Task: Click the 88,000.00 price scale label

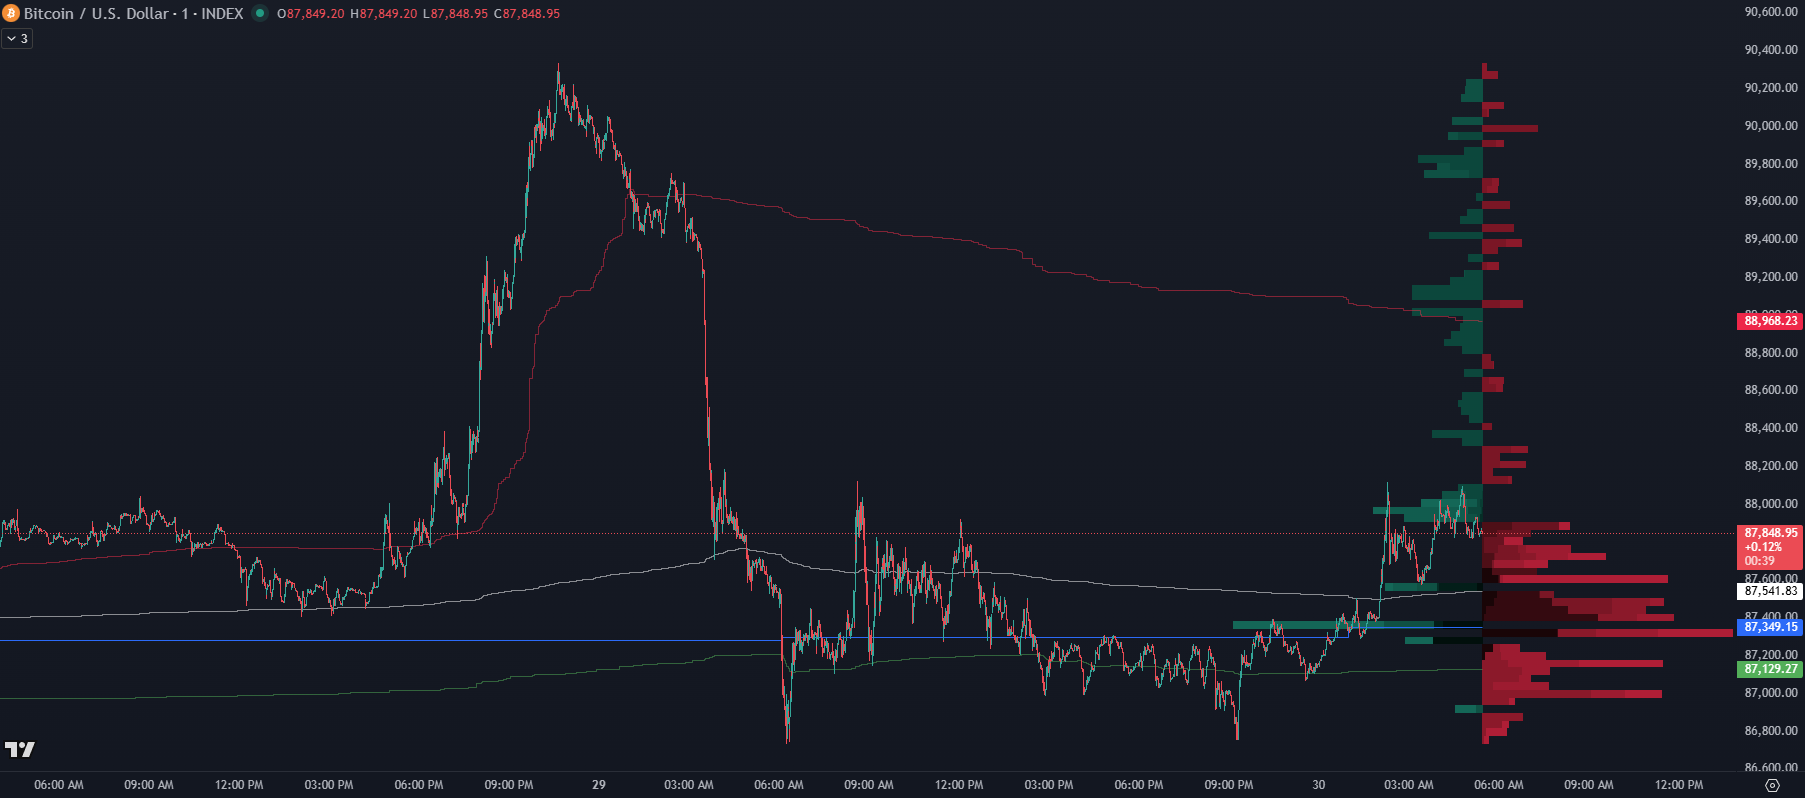Action: tap(1771, 504)
